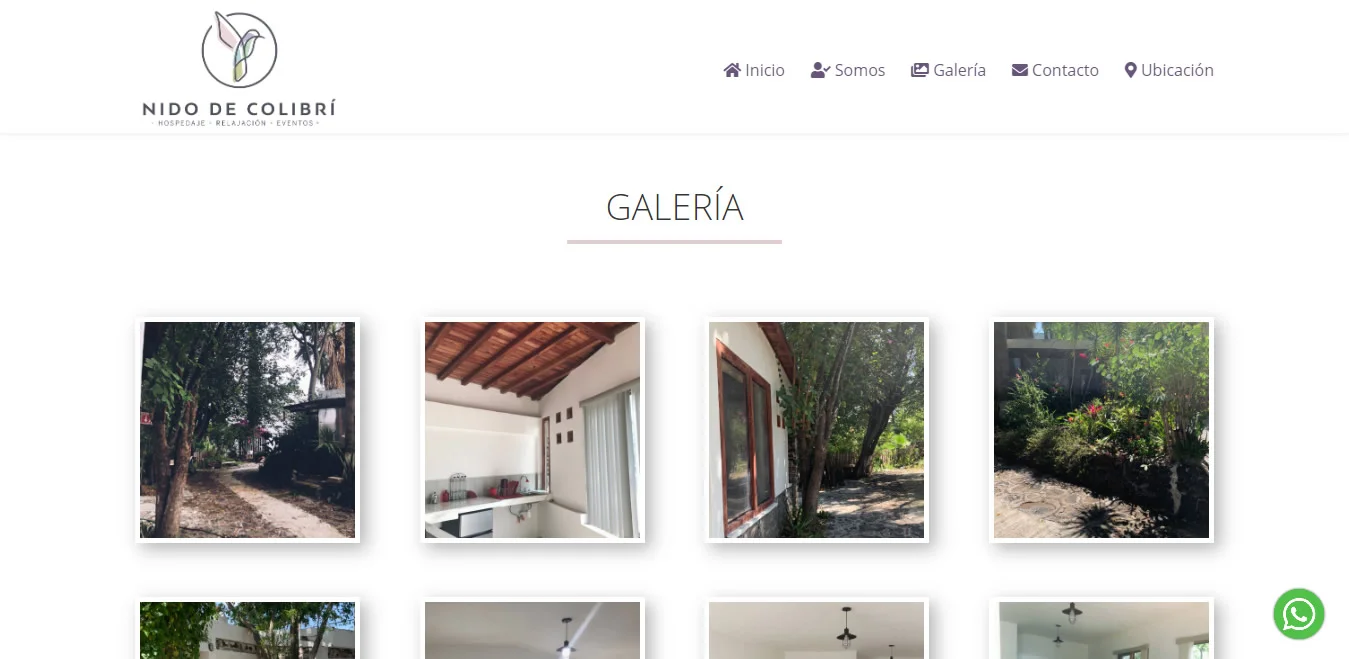The height and width of the screenshot is (659, 1349).
Task: Click the envelope icon beside Contacto
Action: point(1020,70)
